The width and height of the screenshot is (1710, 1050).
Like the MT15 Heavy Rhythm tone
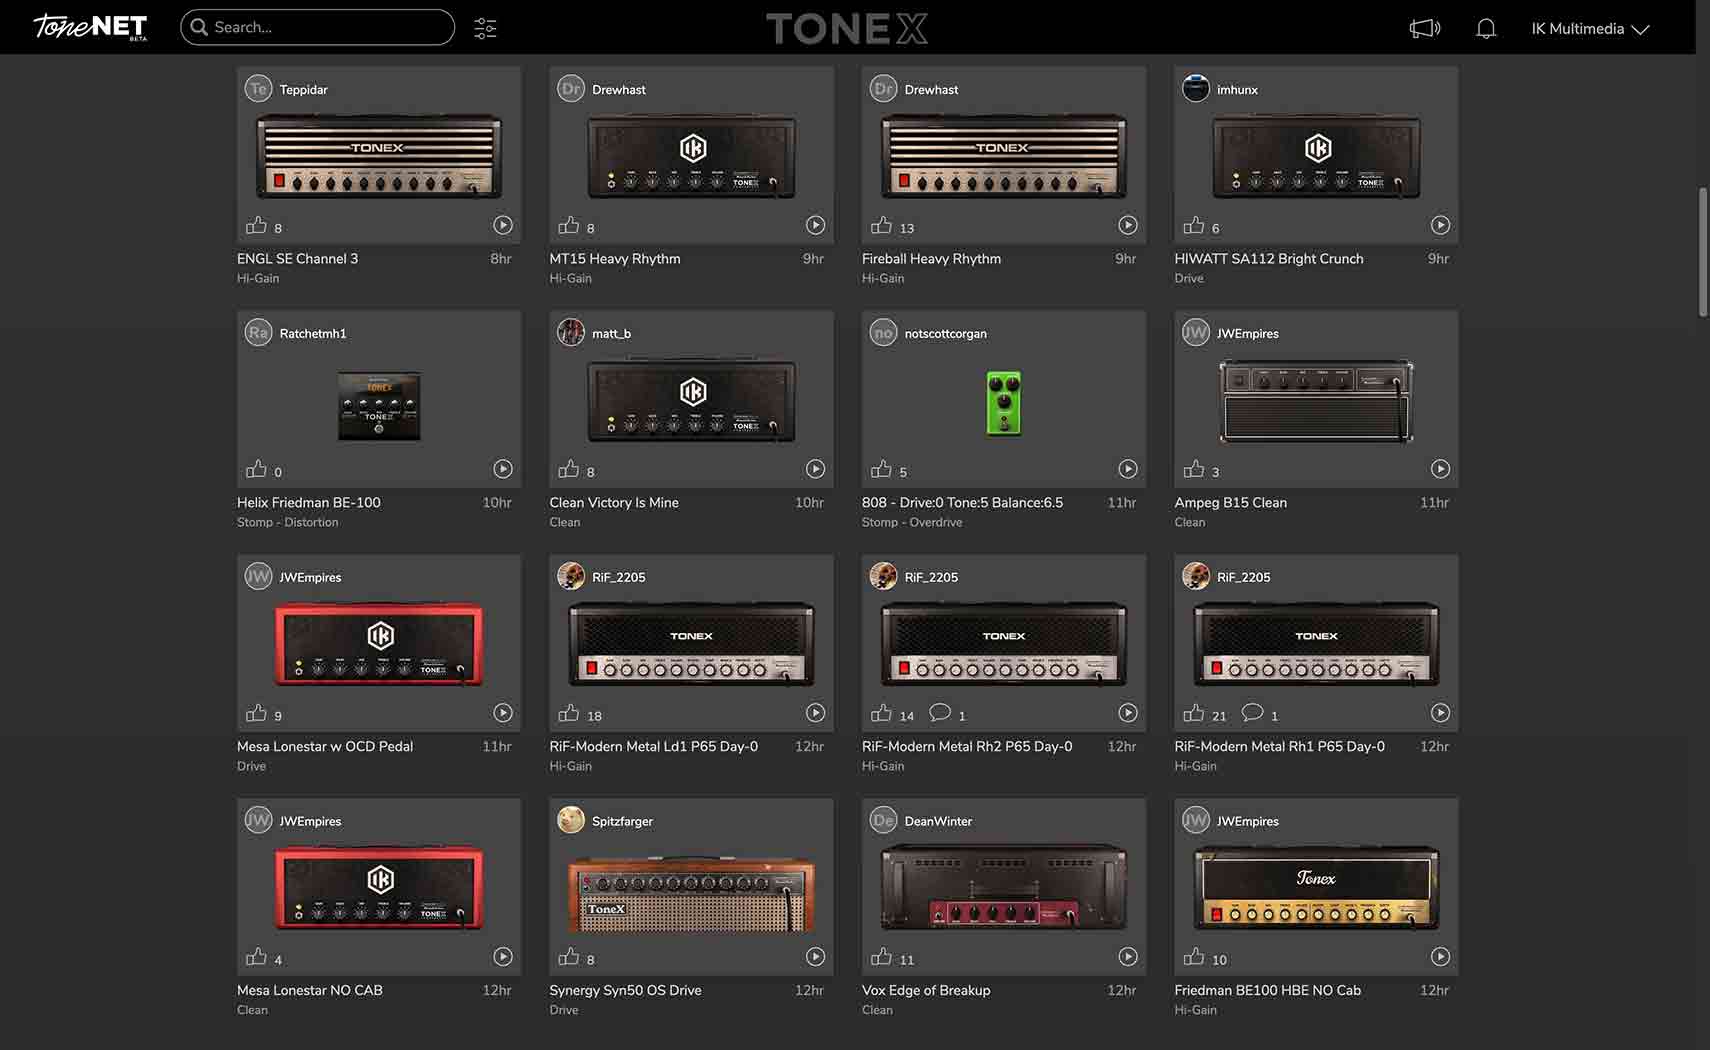pyautogui.click(x=569, y=225)
